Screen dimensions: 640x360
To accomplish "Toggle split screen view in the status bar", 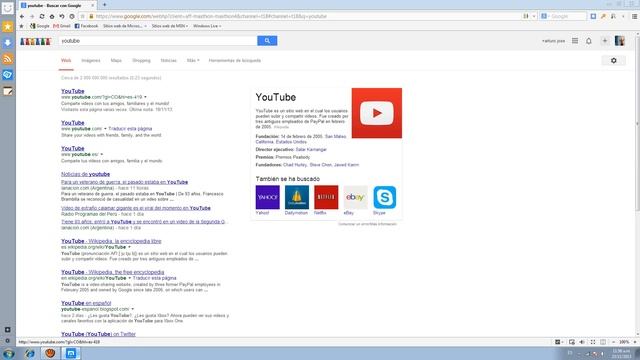I will [x=603, y=342].
